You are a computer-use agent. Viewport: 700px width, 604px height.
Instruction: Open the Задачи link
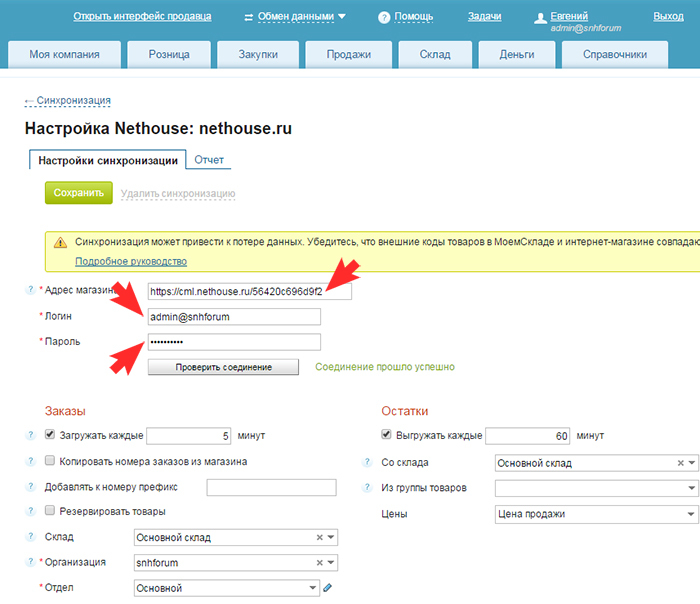tap(484, 17)
